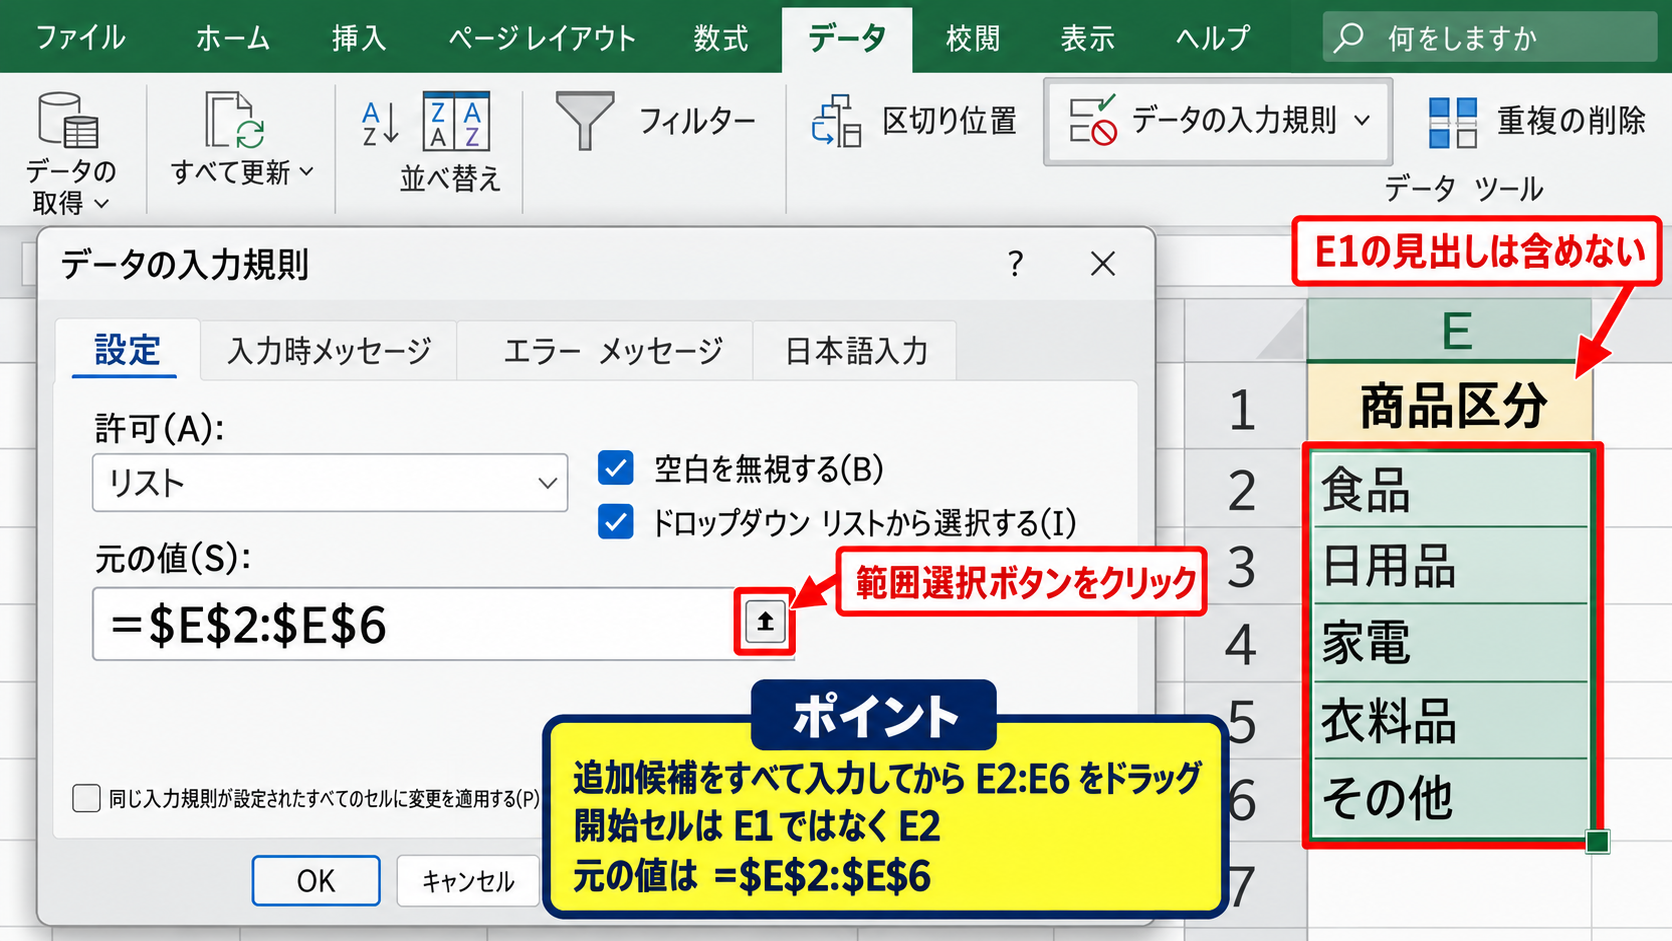Switch to the 校閲 ribbon tab
This screenshot has height=941, width=1672.
point(973,38)
